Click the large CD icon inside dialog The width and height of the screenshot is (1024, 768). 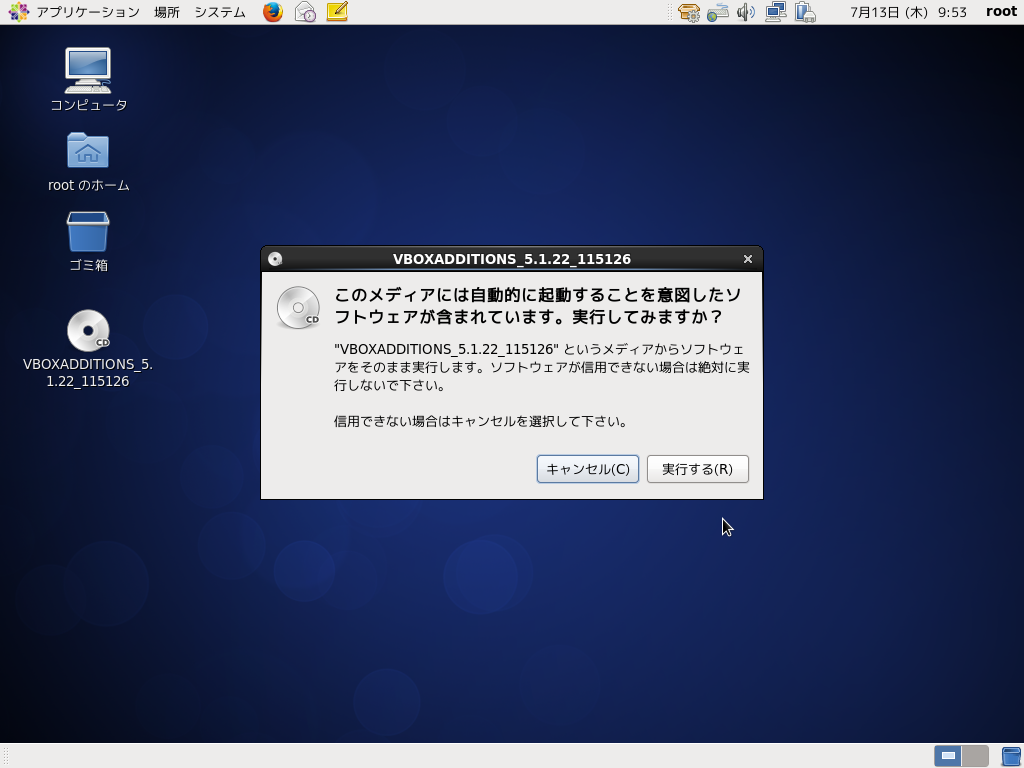click(x=298, y=308)
